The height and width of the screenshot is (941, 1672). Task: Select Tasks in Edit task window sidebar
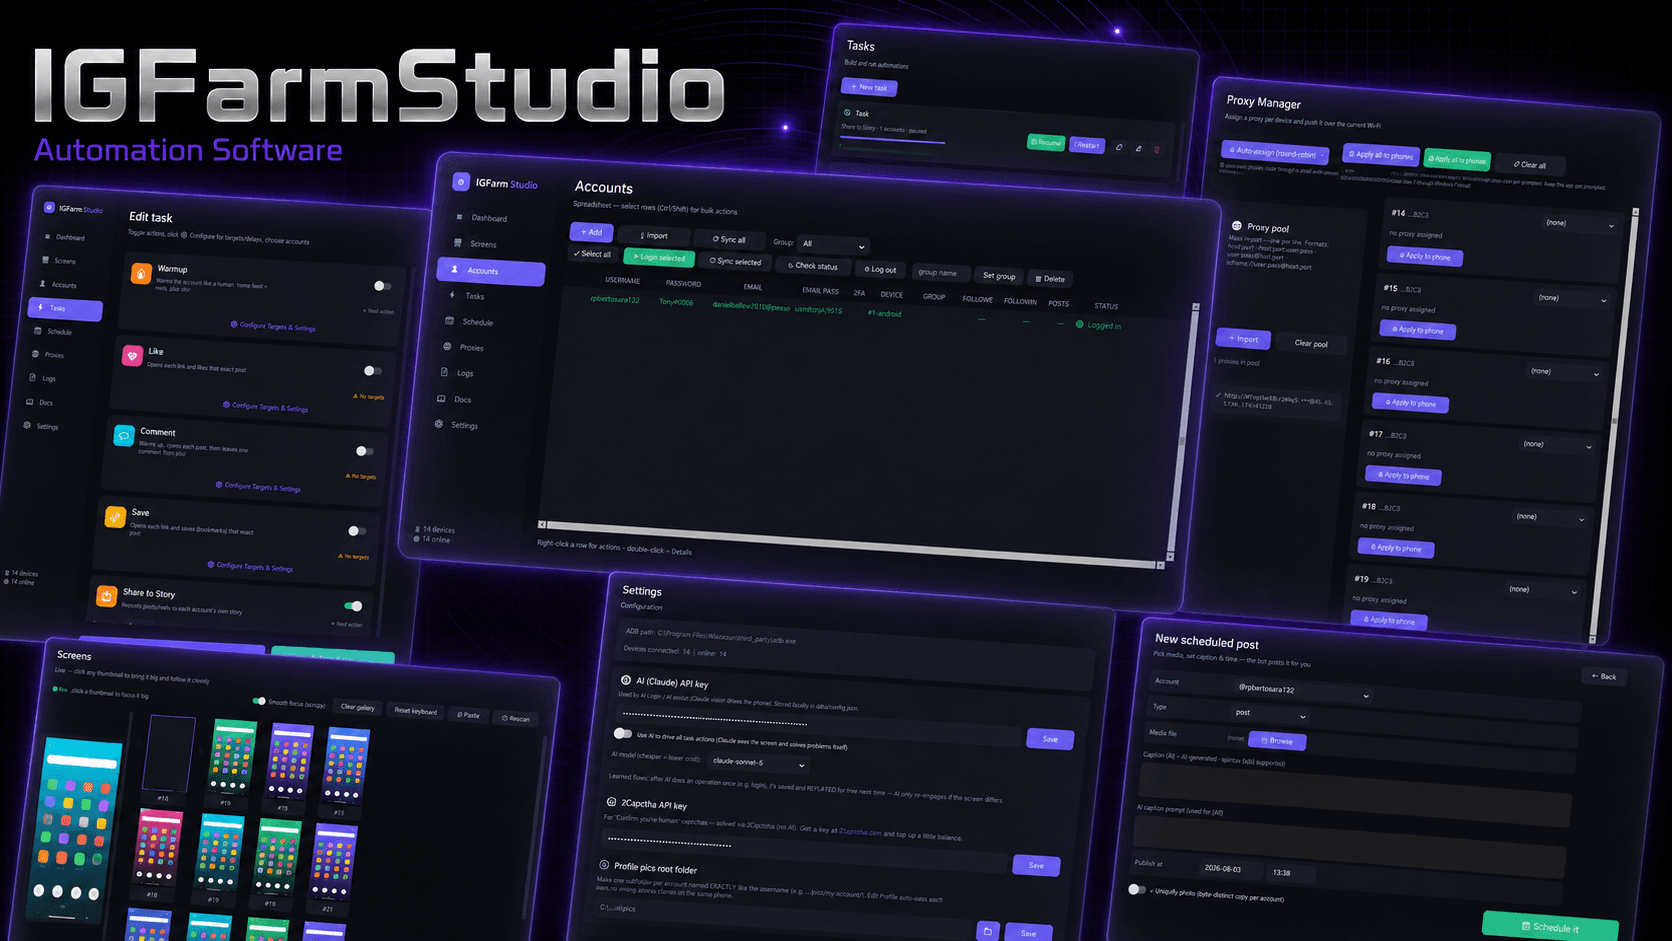point(65,309)
